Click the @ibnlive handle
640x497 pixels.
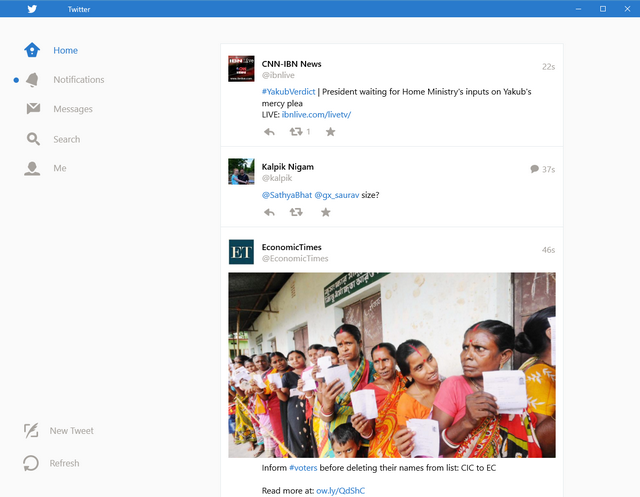(x=278, y=75)
